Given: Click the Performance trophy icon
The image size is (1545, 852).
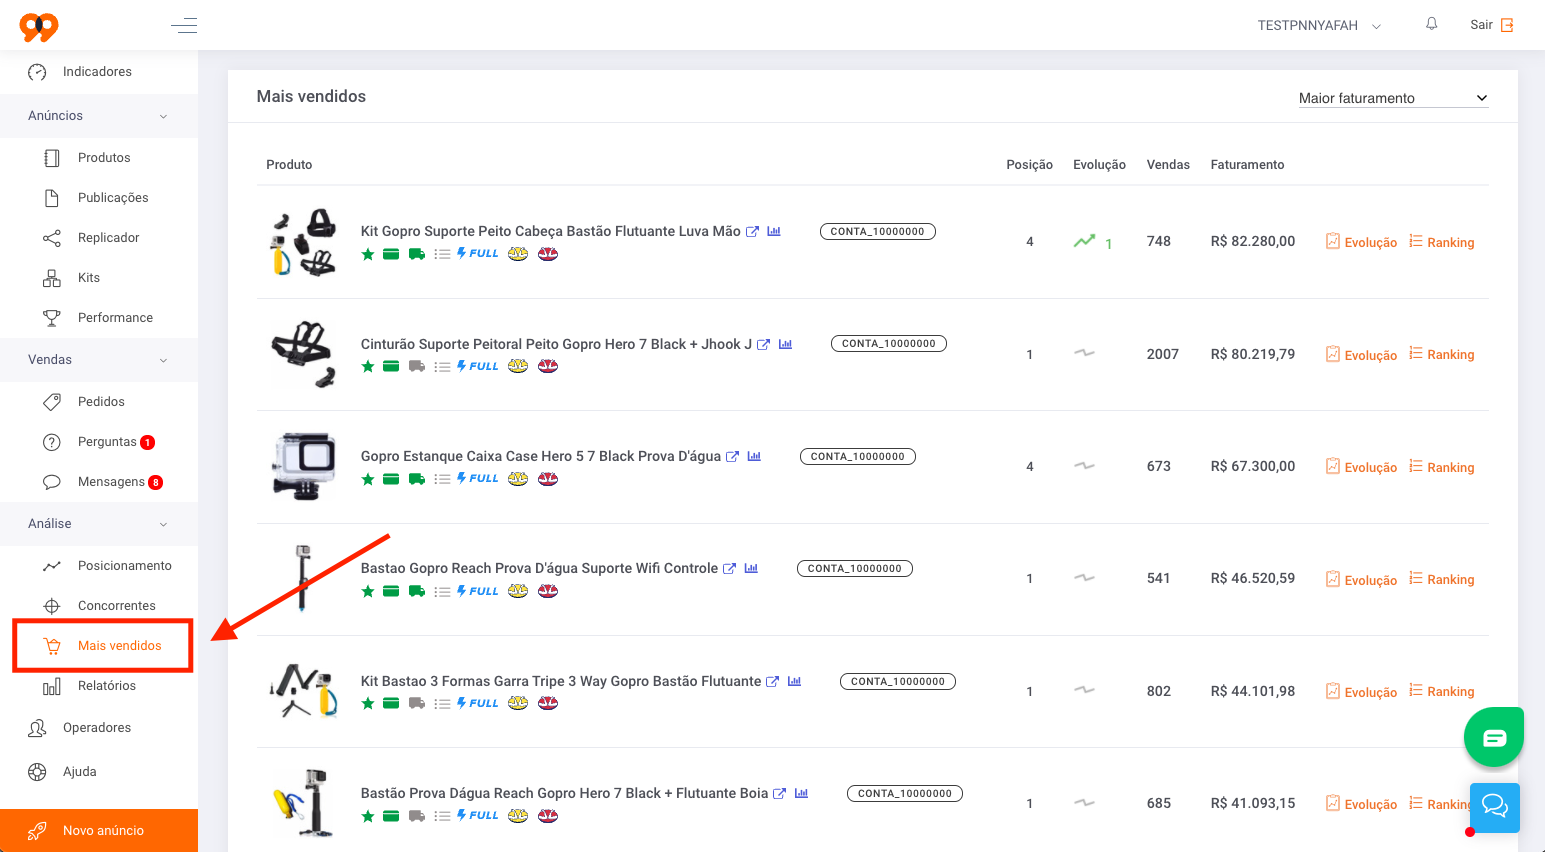Looking at the screenshot, I should (x=52, y=318).
